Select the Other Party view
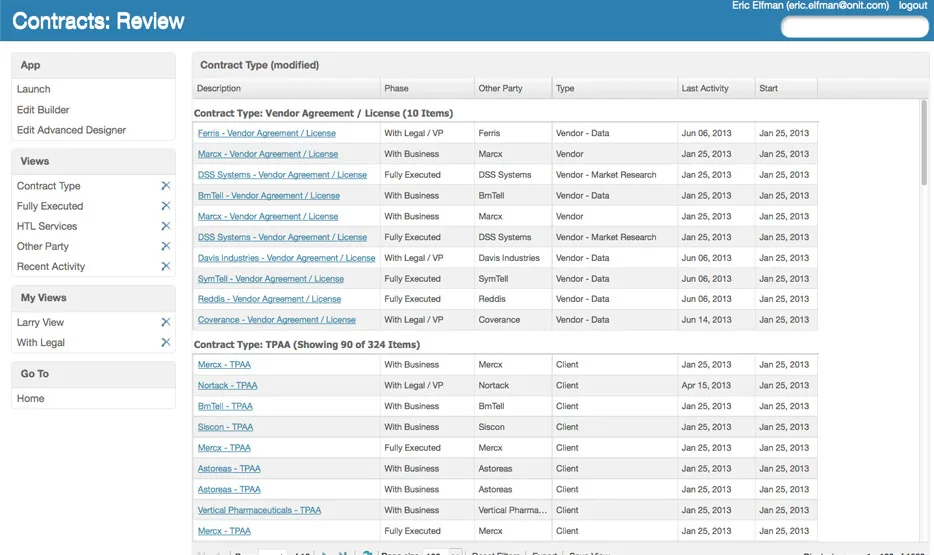This screenshot has height=555, width=934. pos(43,247)
